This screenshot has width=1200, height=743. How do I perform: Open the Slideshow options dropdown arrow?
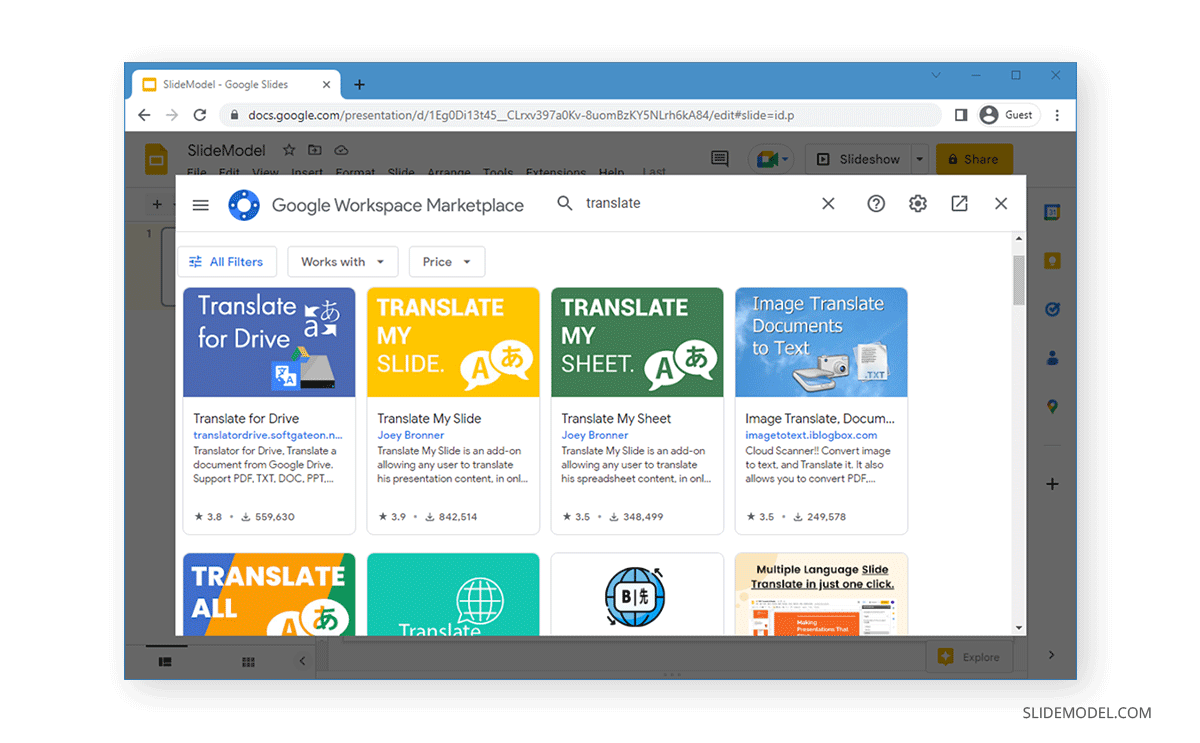tap(919, 159)
